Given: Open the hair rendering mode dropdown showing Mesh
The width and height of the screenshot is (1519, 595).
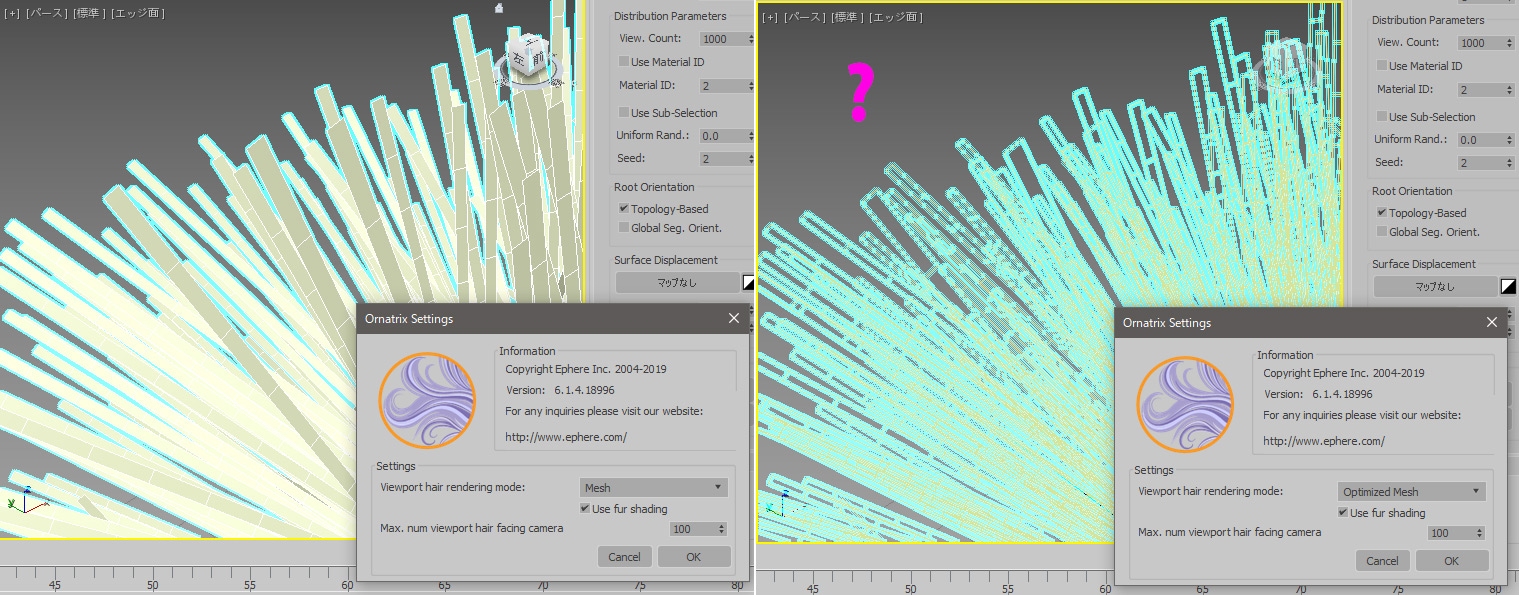Looking at the screenshot, I should (x=654, y=488).
